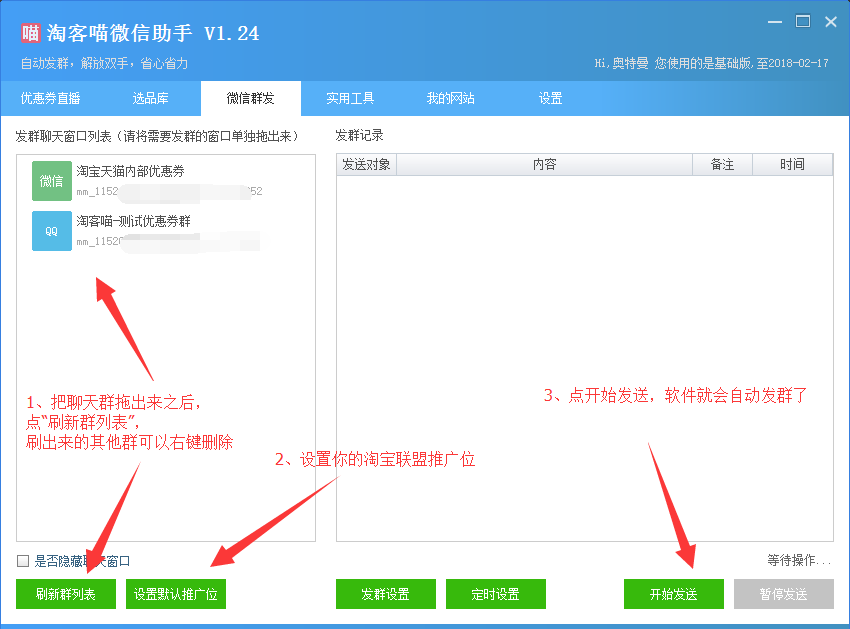Viewport: 850px width, 629px height.
Task: Start sending with 开始发送
Action: [674, 594]
